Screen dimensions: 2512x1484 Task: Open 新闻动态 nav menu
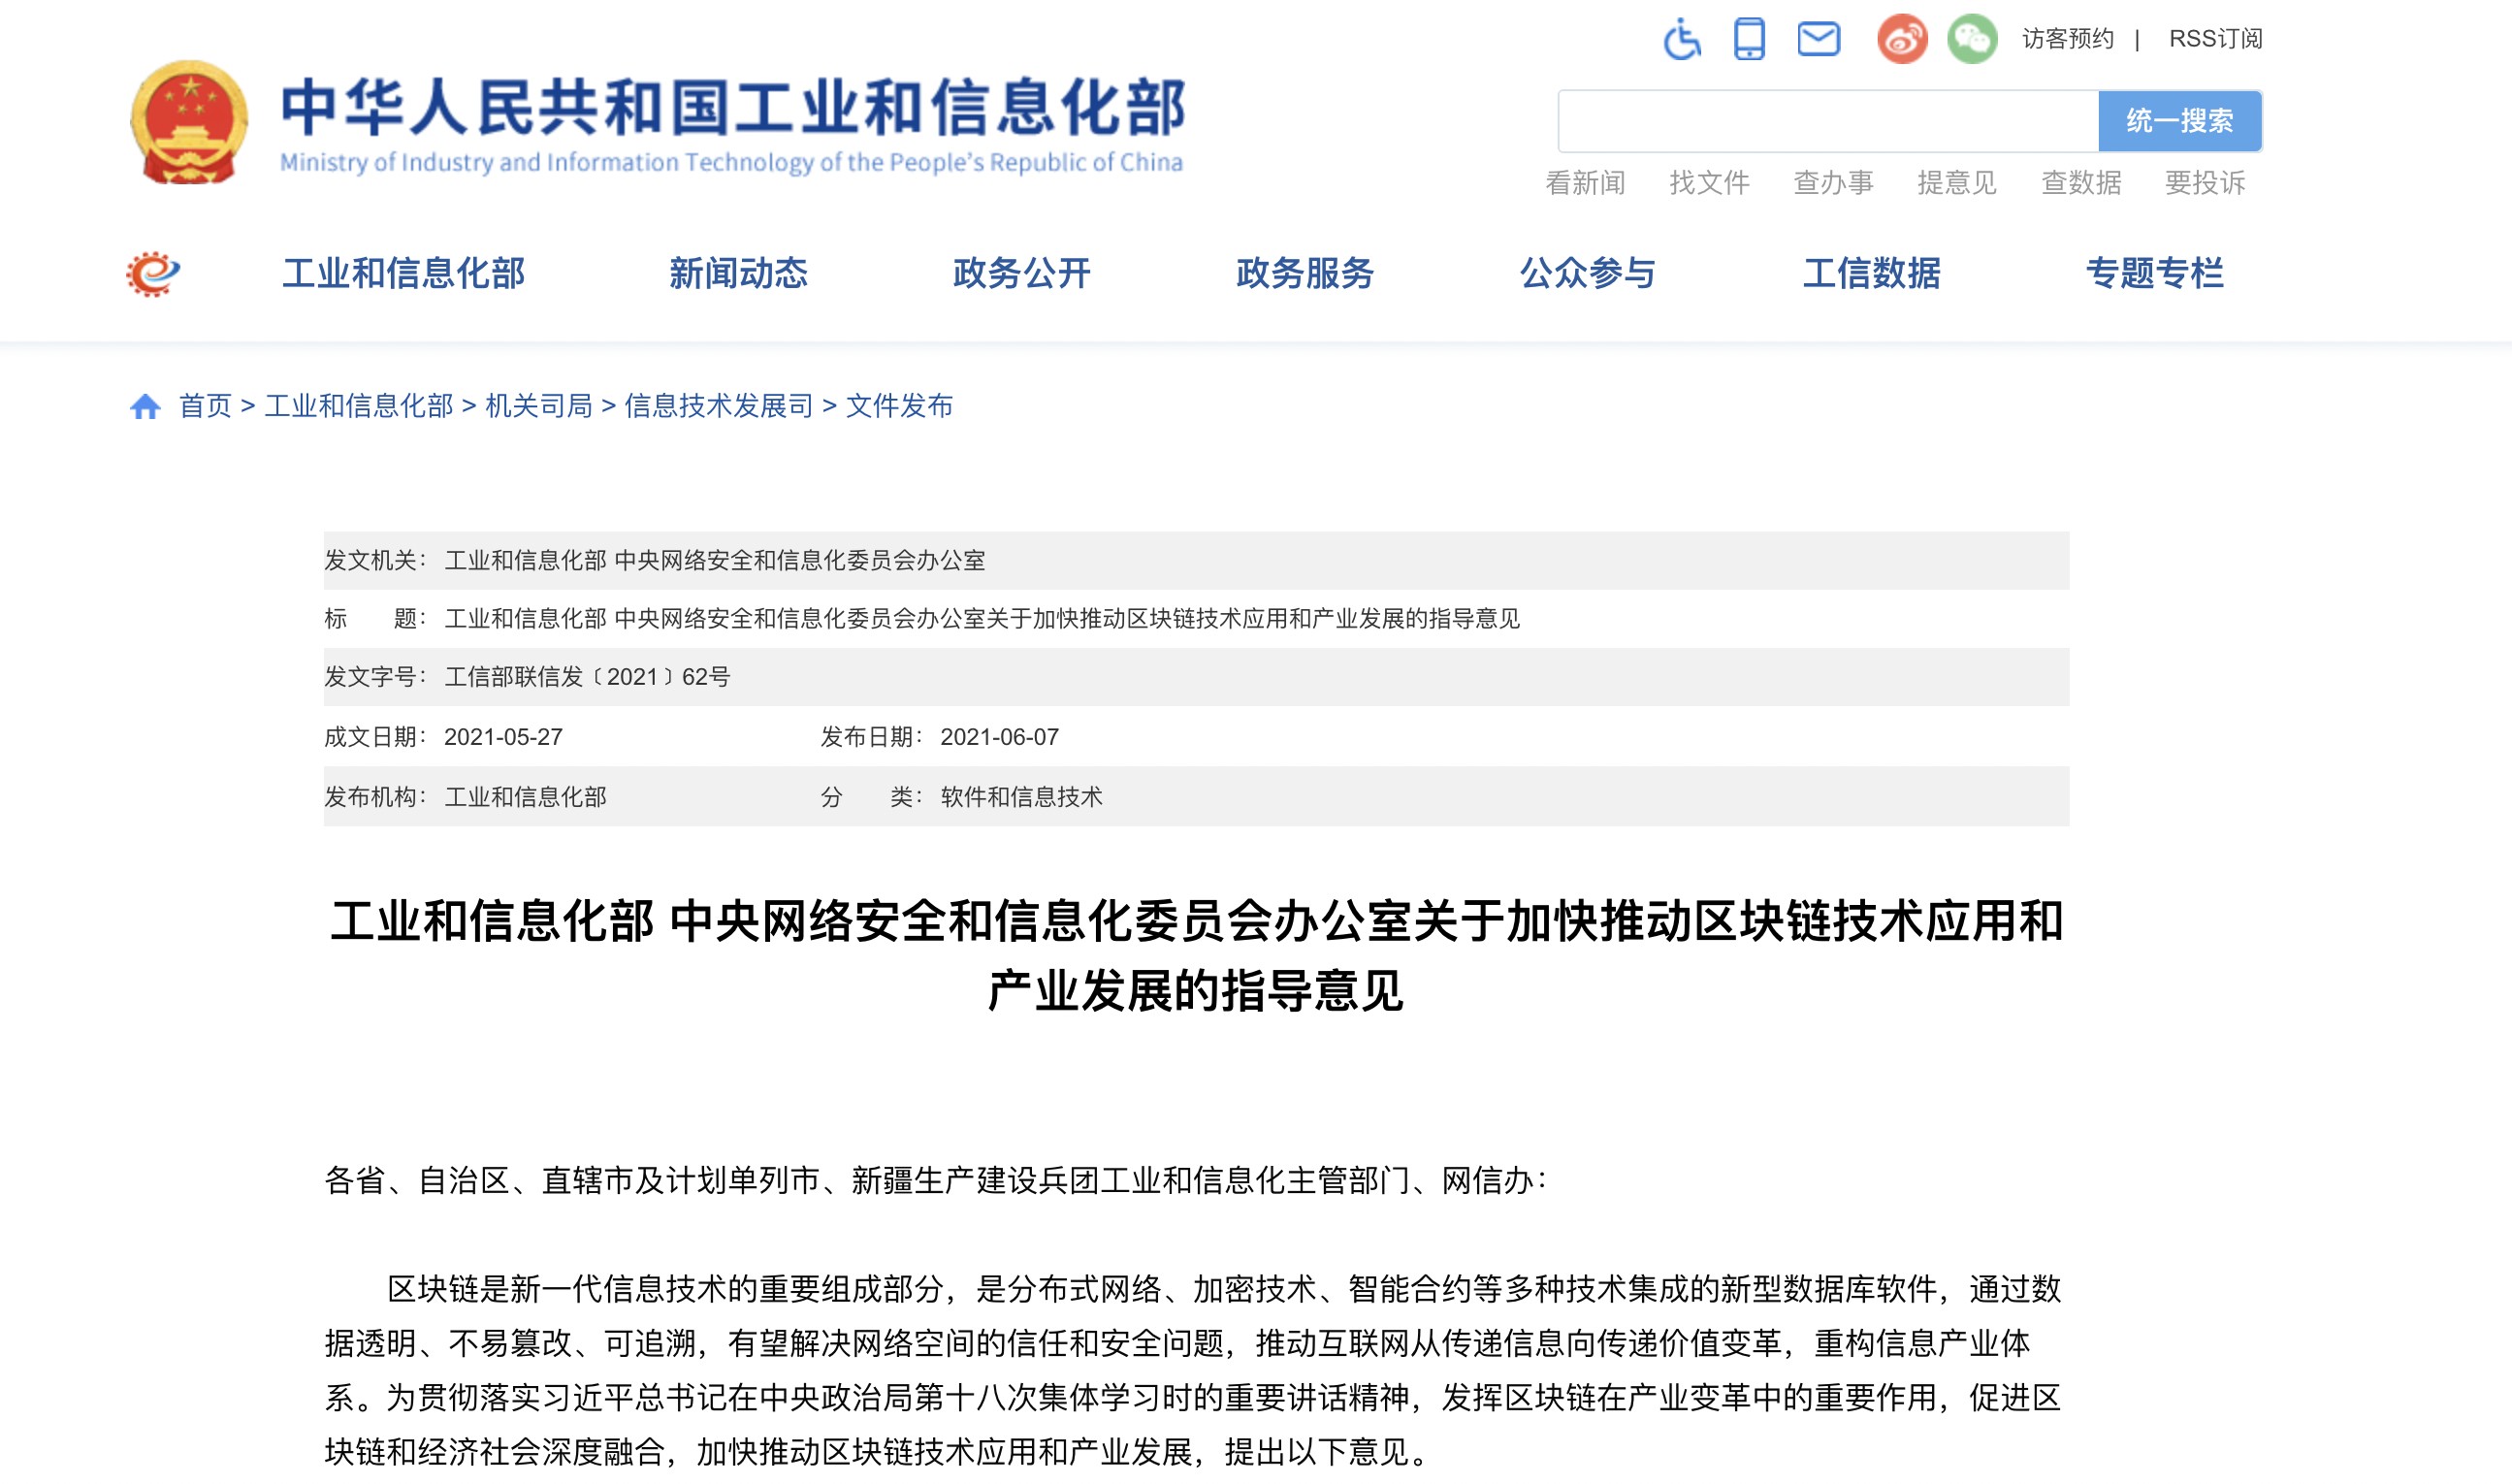click(738, 273)
